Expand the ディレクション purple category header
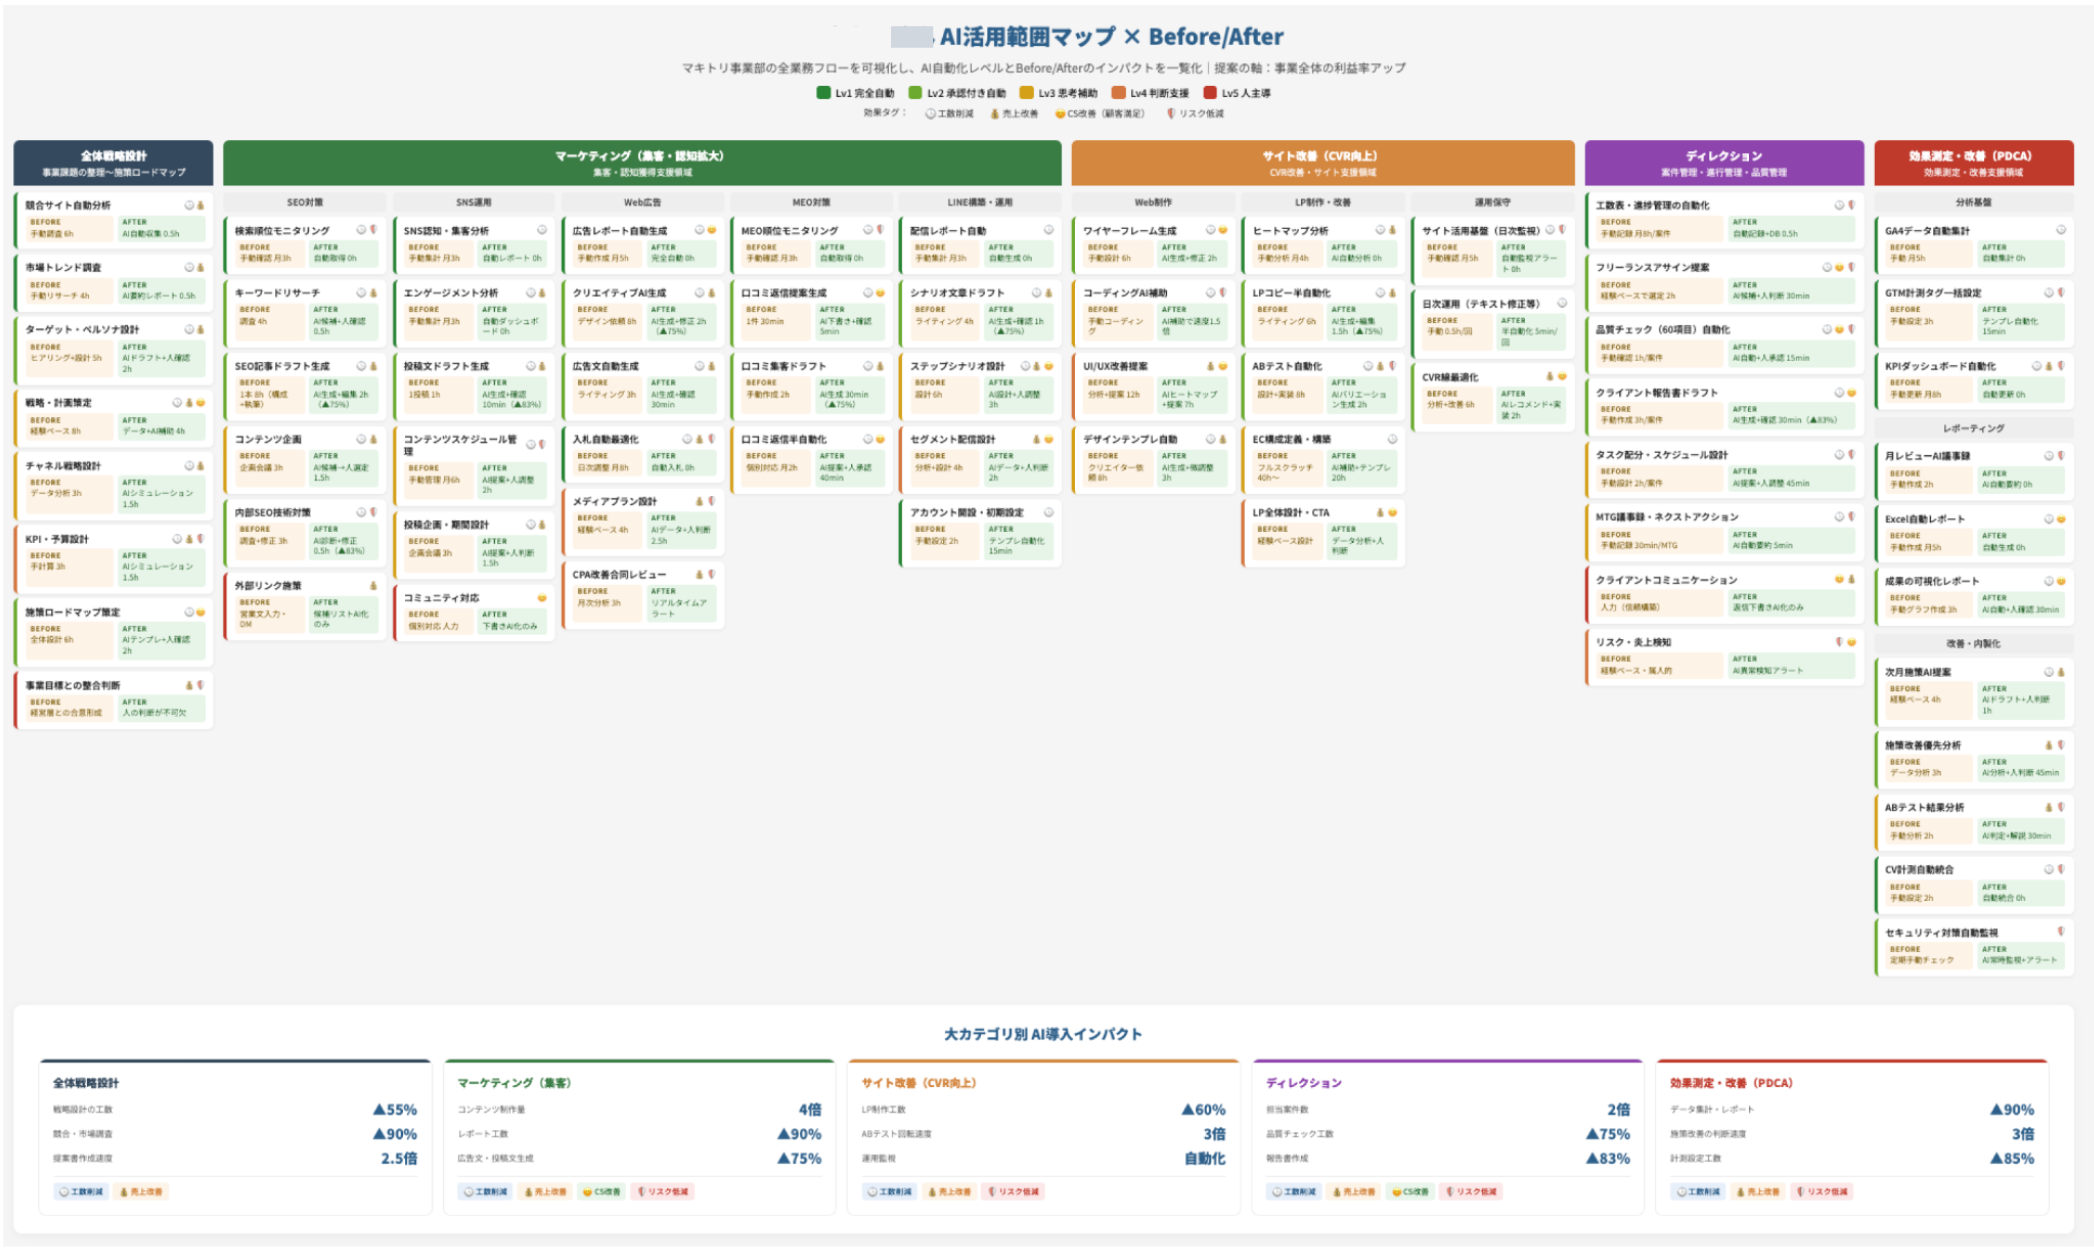This screenshot has width=2094, height=1248. pos(1724,163)
